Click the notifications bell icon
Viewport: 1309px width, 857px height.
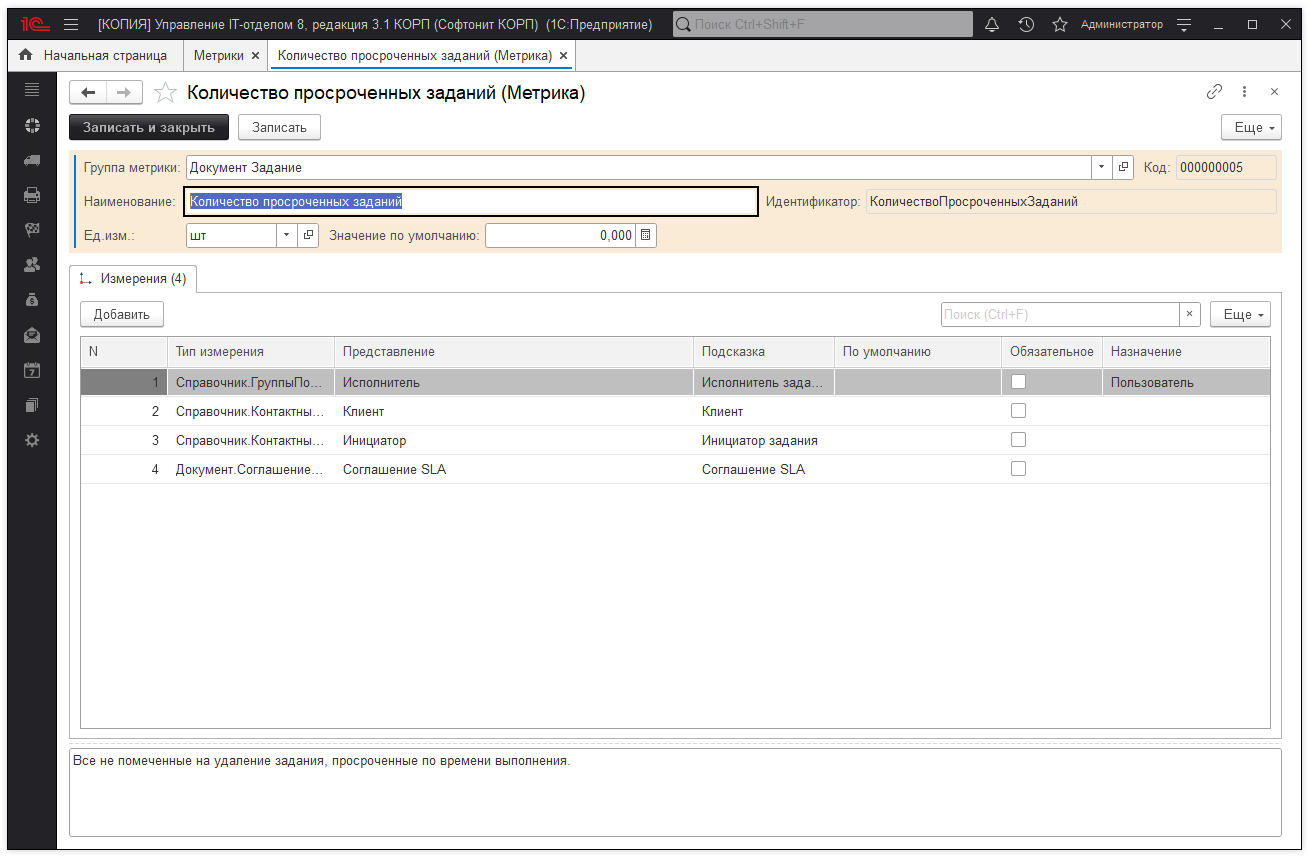(992, 24)
